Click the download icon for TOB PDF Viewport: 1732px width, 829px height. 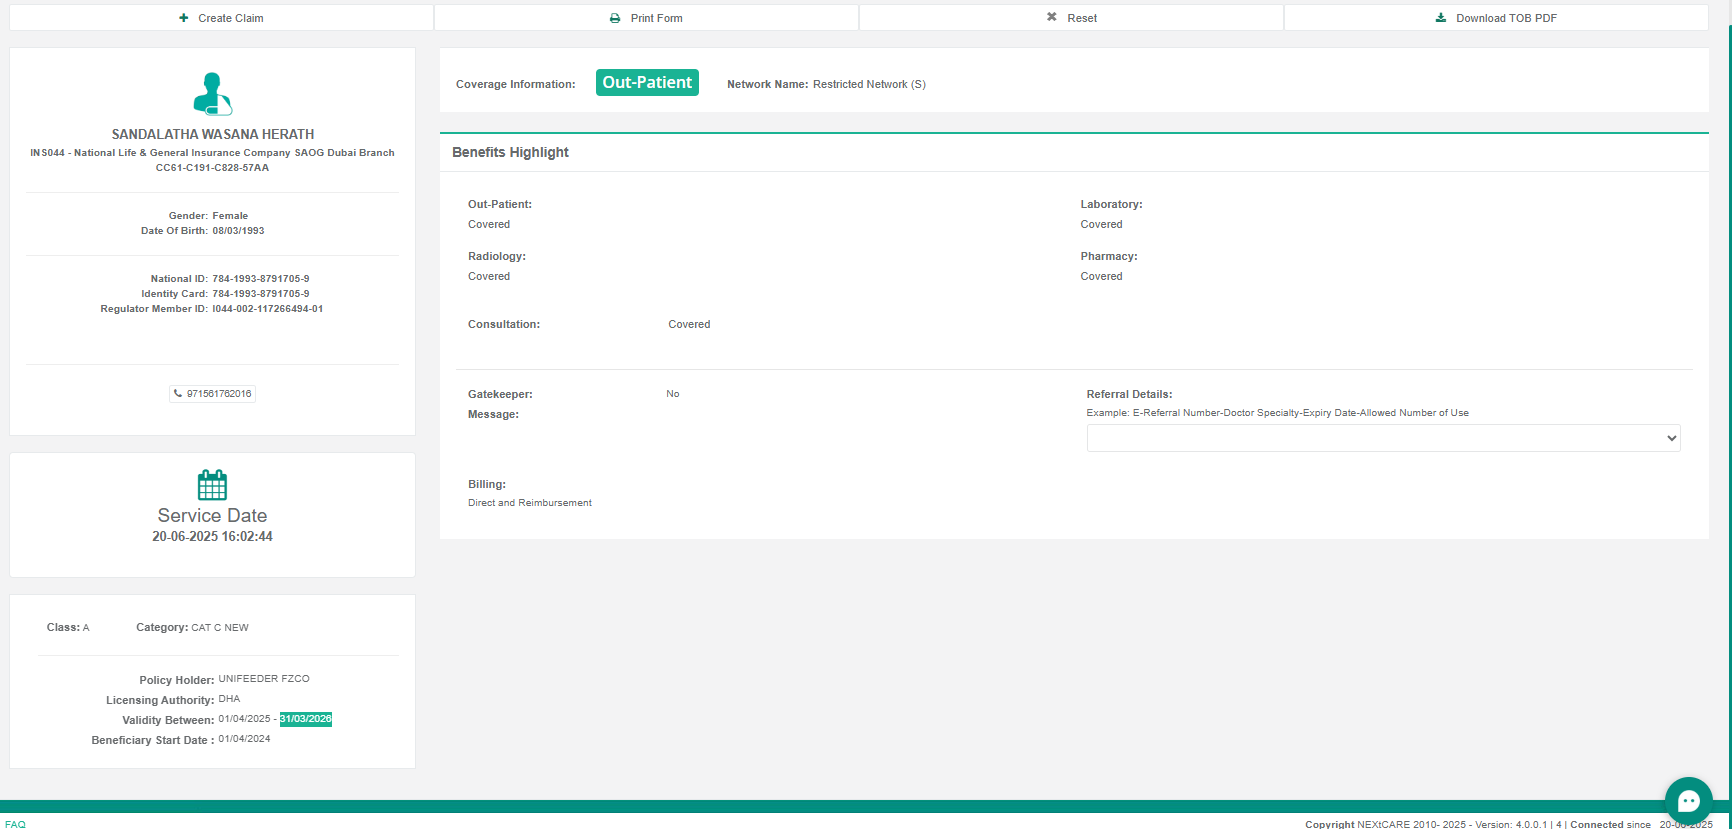[1441, 18]
